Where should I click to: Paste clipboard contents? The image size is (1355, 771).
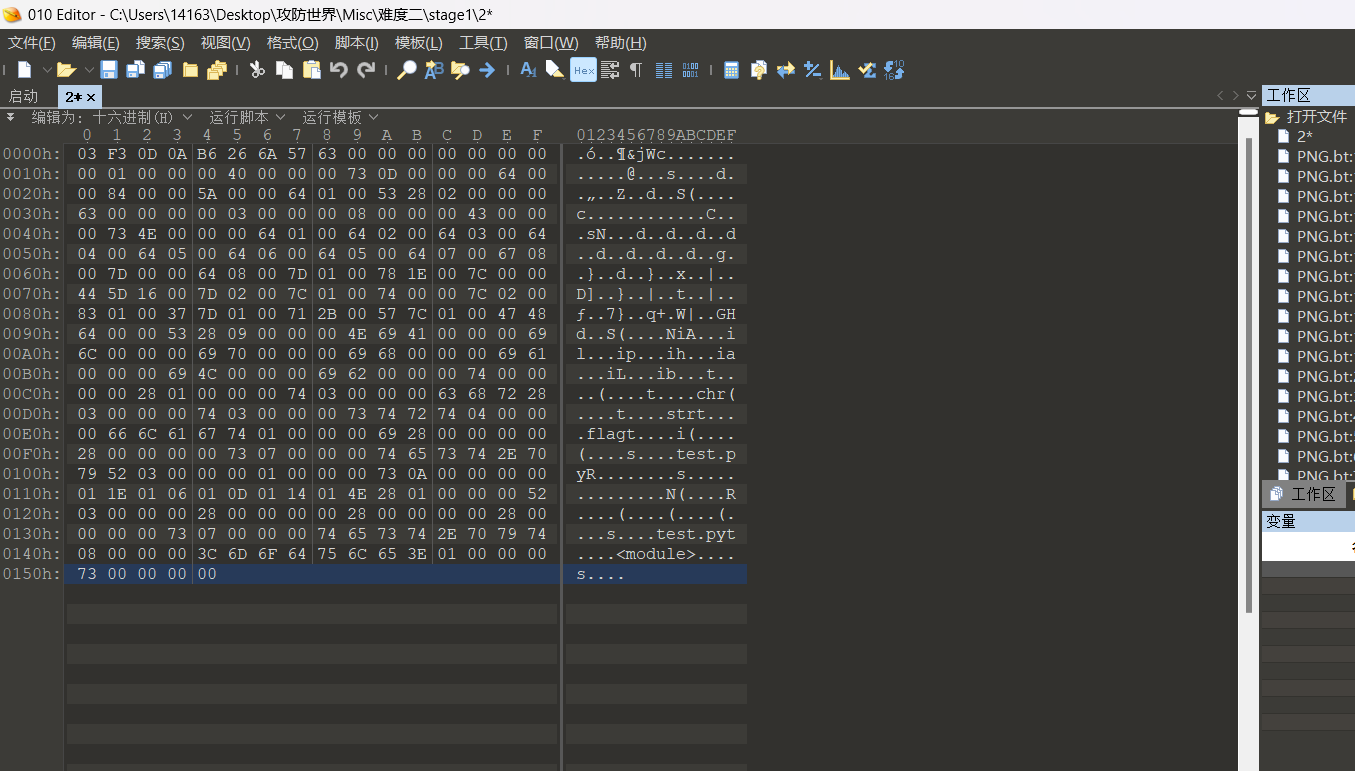310,69
